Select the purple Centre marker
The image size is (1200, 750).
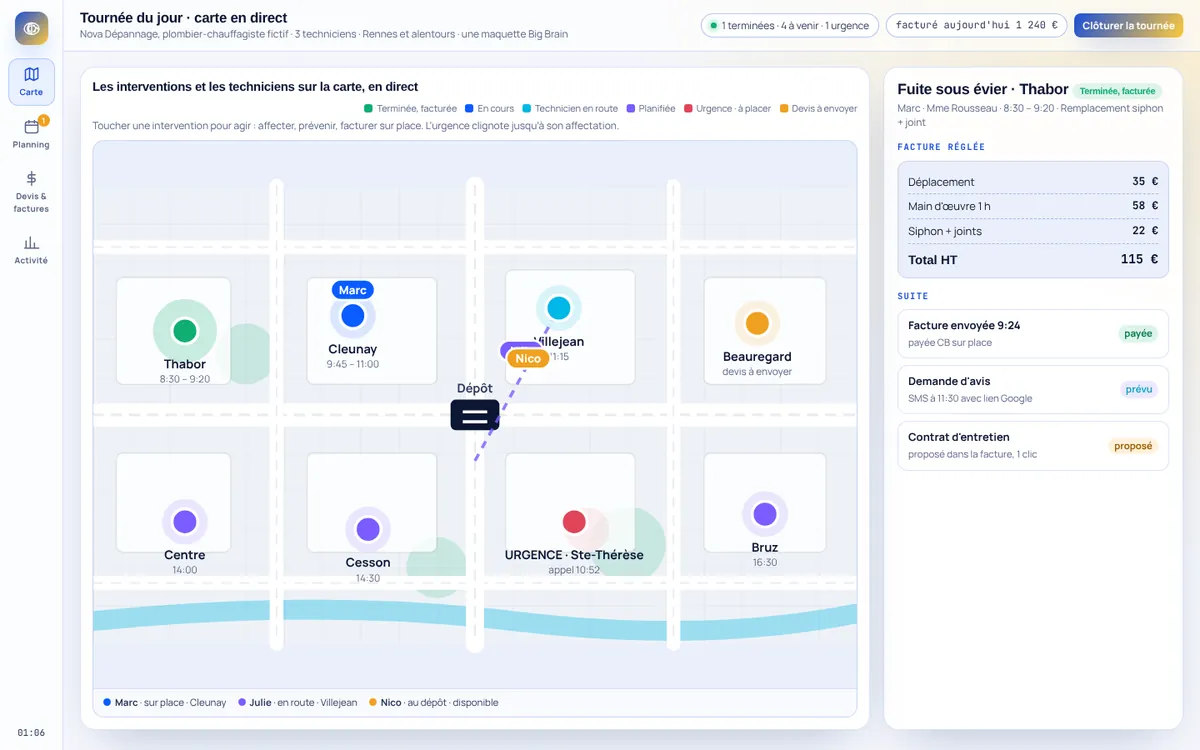(184, 522)
